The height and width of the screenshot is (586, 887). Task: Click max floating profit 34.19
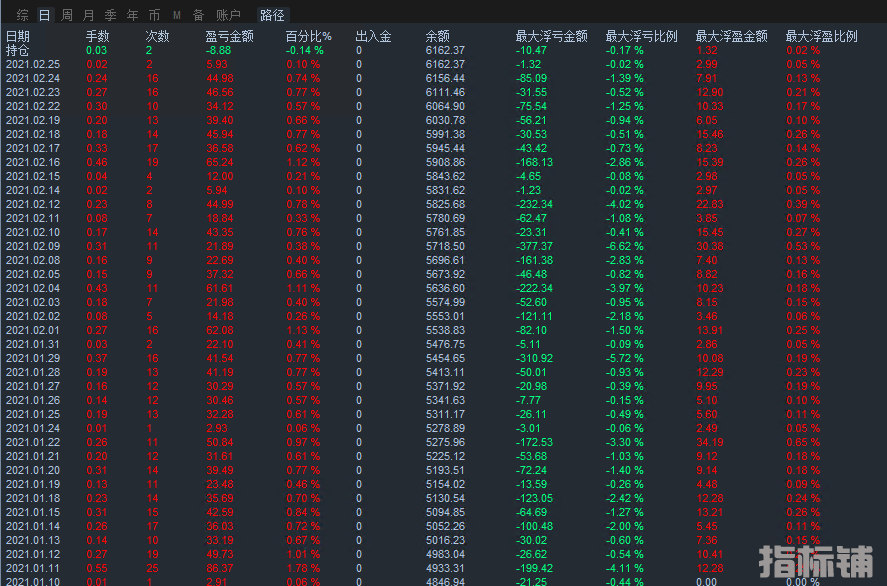click(710, 442)
